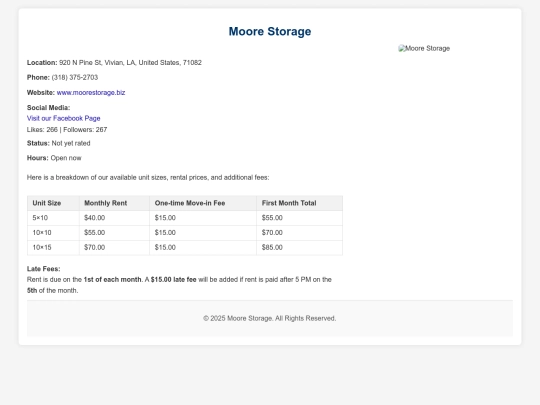
Task: Click the Likes: 266 | Followers: 267 line
Action: [x=67, y=130]
